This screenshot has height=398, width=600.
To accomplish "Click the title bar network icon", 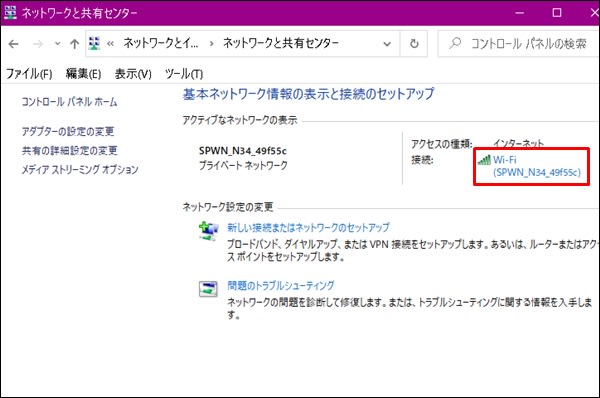I will tap(10, 13).
